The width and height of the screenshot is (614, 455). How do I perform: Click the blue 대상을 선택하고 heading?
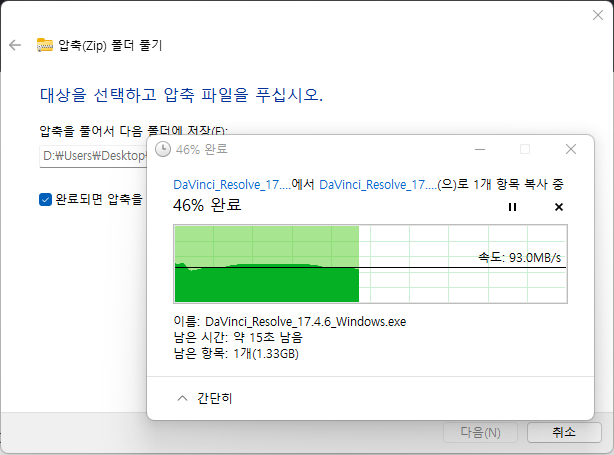(x=181, y=95)
